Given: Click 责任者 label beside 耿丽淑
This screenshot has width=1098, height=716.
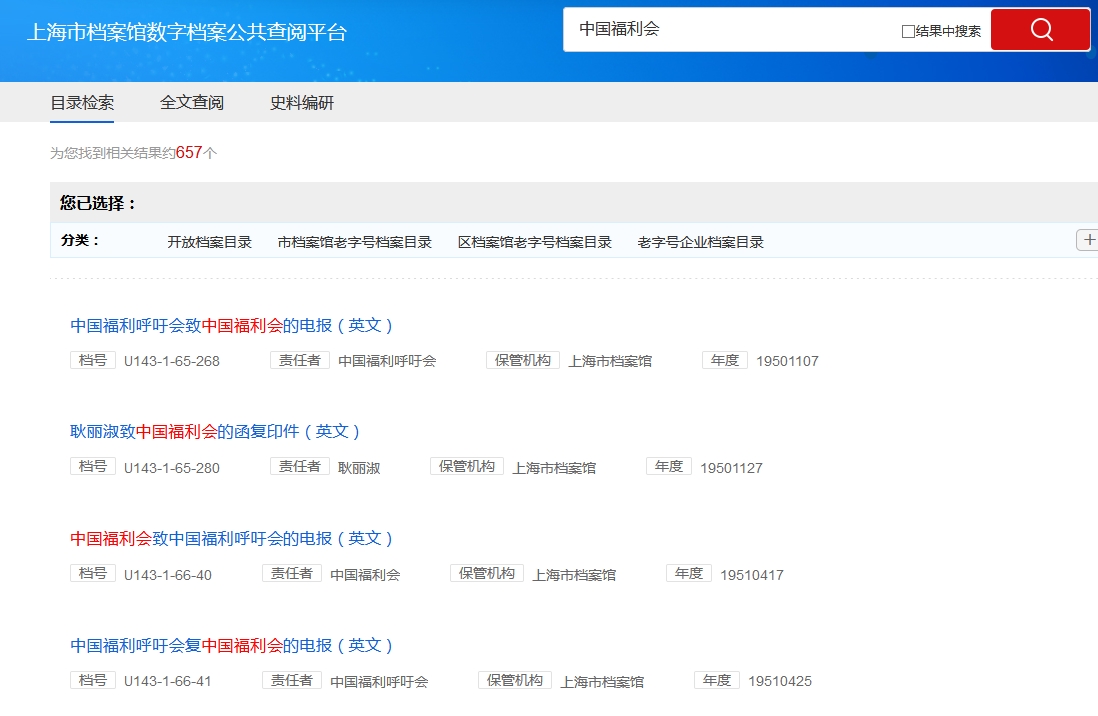Looking at the screenshot, I should (x=300, y=467).
